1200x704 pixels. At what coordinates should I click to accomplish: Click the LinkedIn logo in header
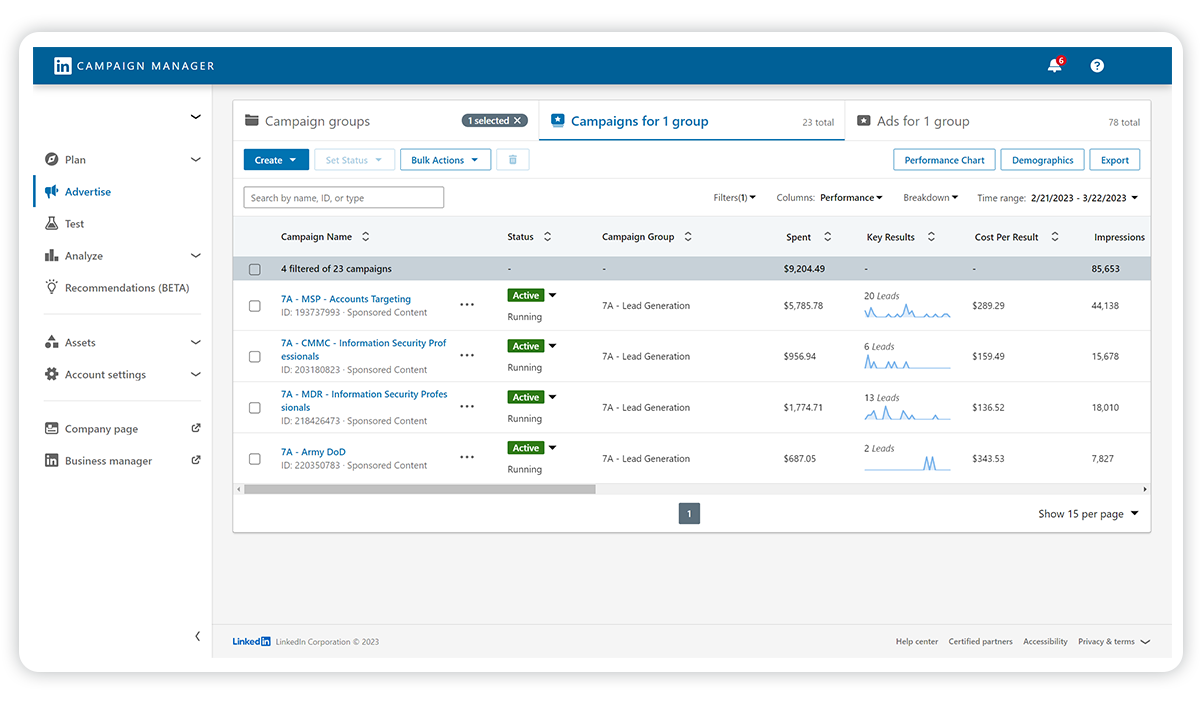pyautogui.click(x=62, y=66)
